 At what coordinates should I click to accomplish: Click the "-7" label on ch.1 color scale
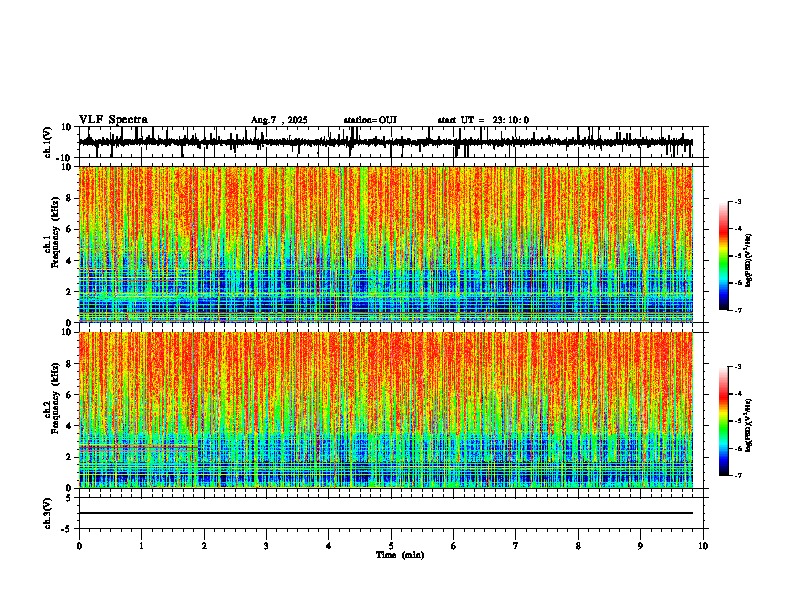click(x=737, y=310)
